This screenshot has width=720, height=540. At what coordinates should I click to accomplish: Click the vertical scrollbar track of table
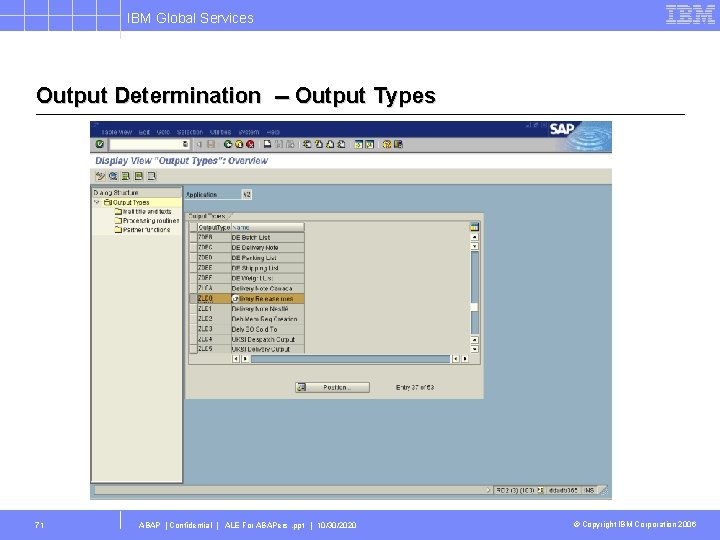click(x=474, y=292)
